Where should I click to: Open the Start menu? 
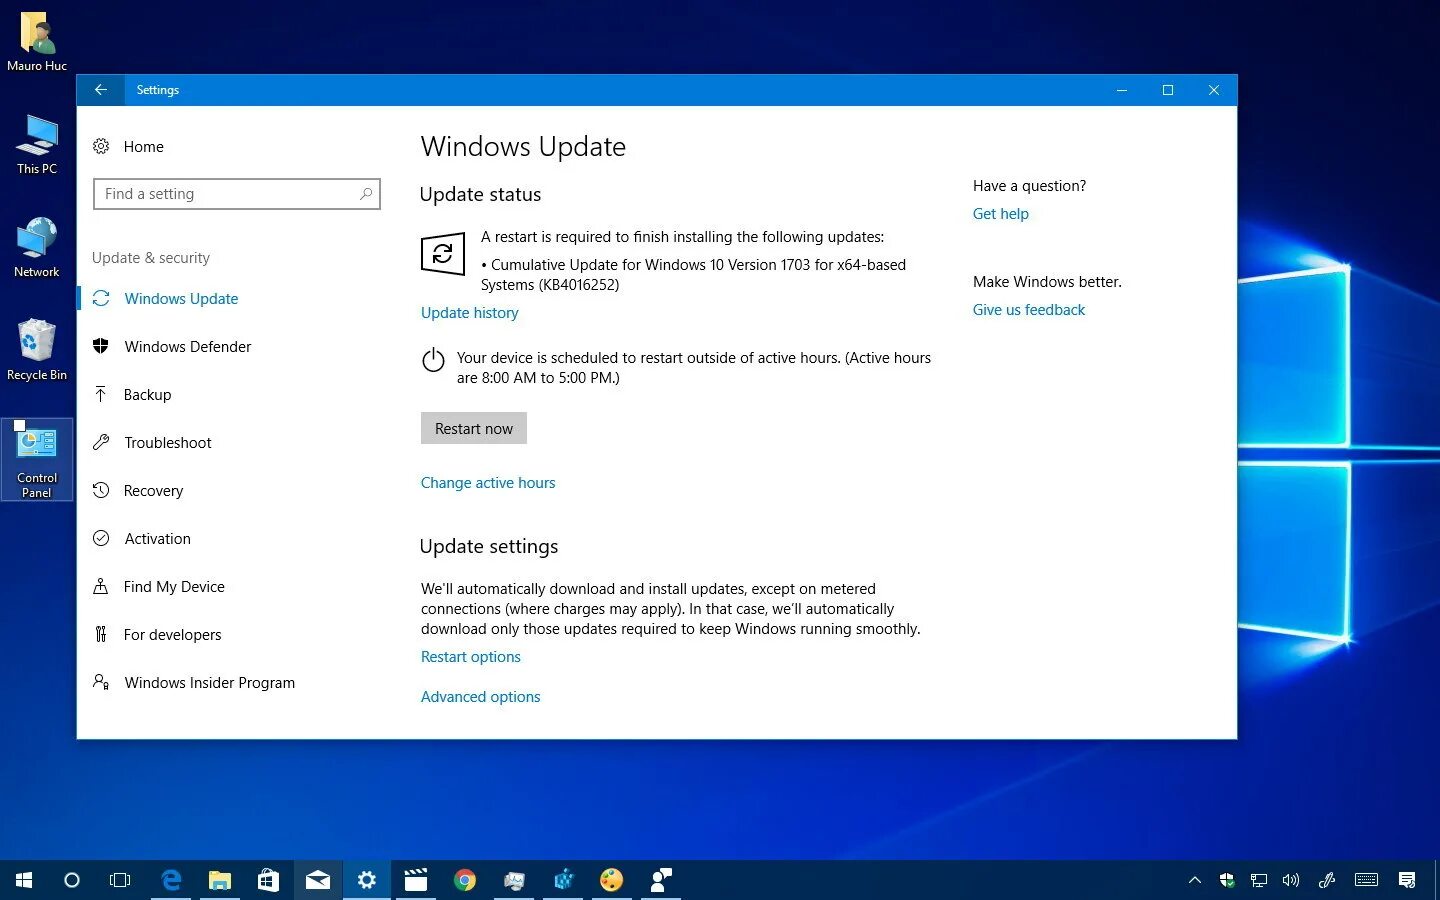(x=24, y=880)
